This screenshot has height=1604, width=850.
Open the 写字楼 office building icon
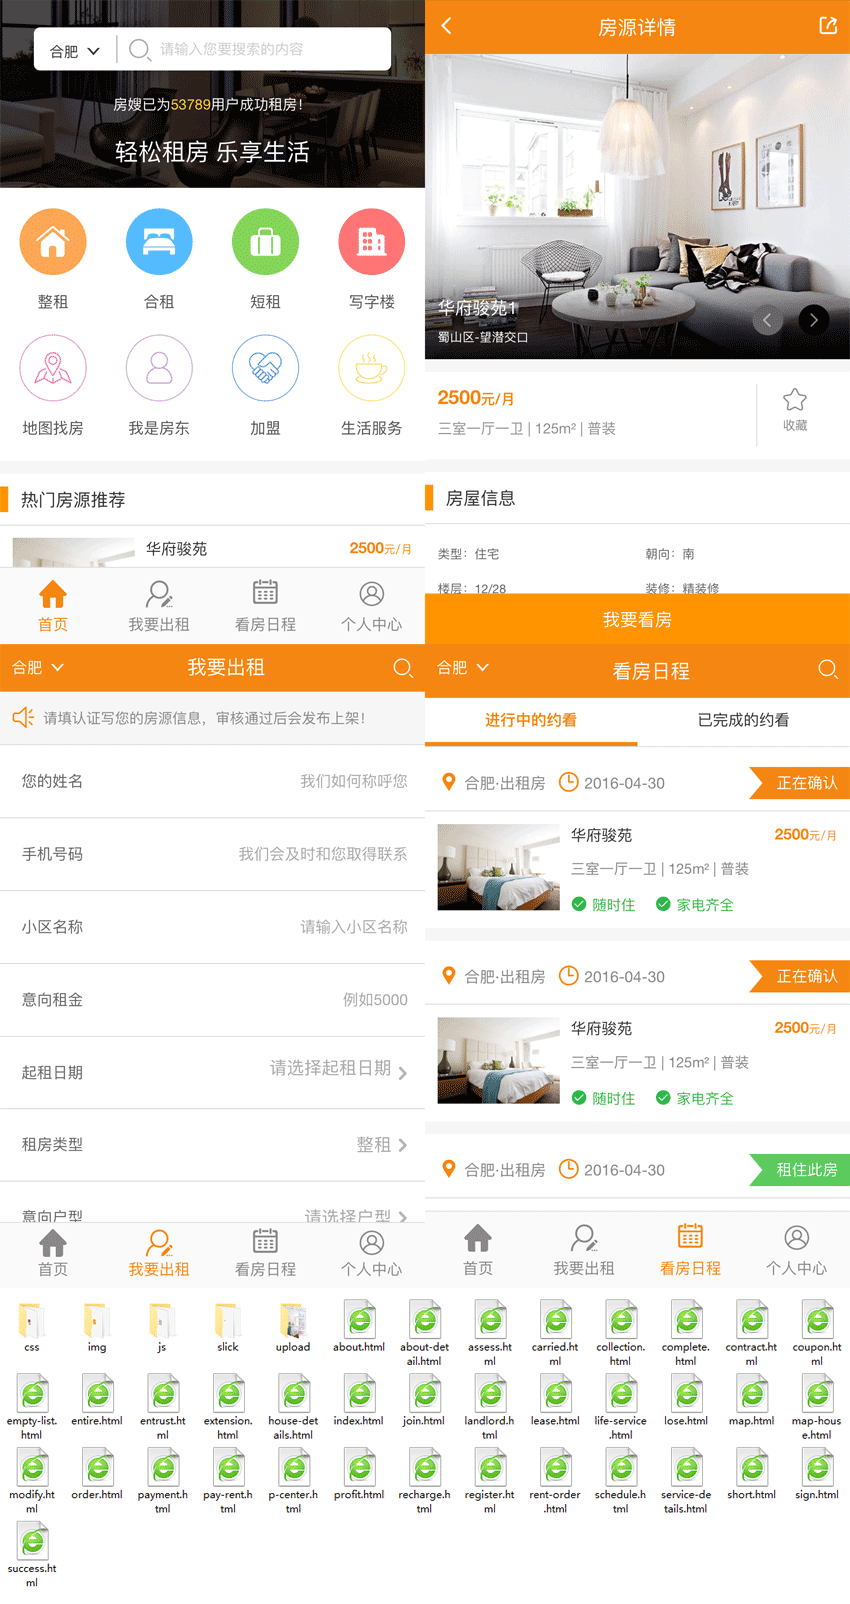tap(371, 242)
